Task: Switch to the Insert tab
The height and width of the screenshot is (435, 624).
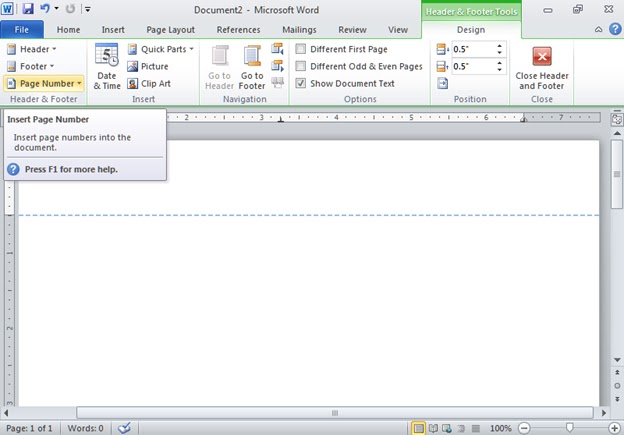Action: (x=113, y=30)
